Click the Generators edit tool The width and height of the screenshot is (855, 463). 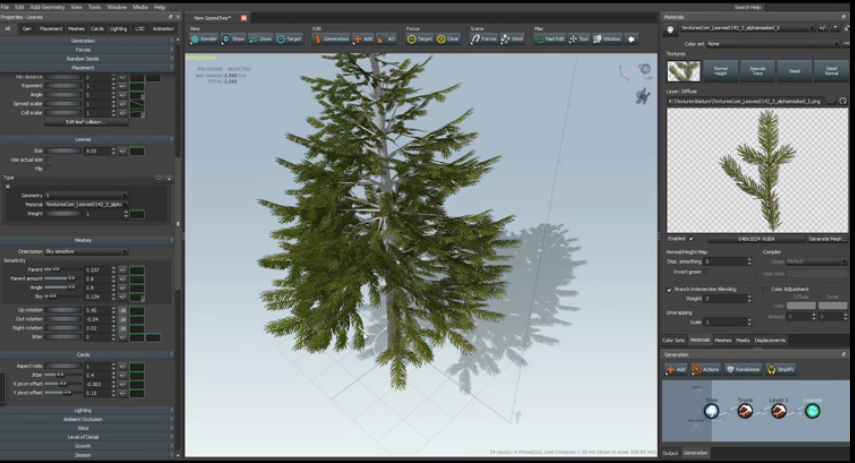(x=330, y=38)
